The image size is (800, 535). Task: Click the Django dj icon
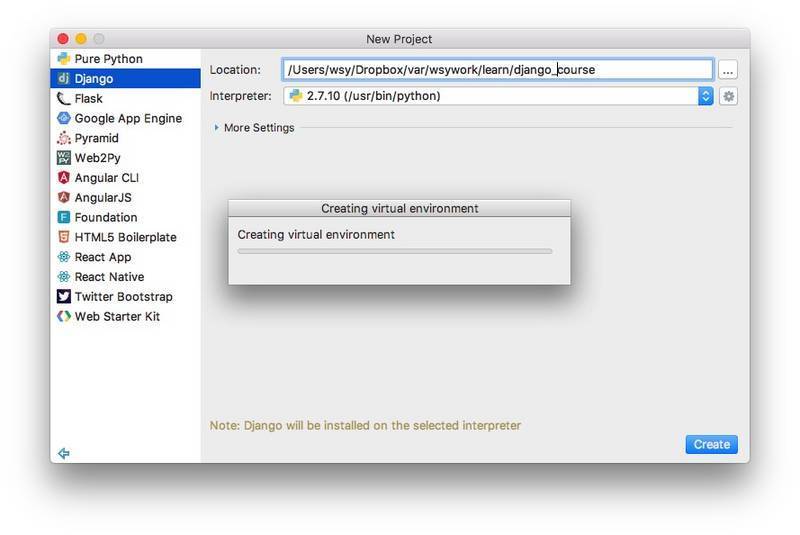[x=63, y=78]
